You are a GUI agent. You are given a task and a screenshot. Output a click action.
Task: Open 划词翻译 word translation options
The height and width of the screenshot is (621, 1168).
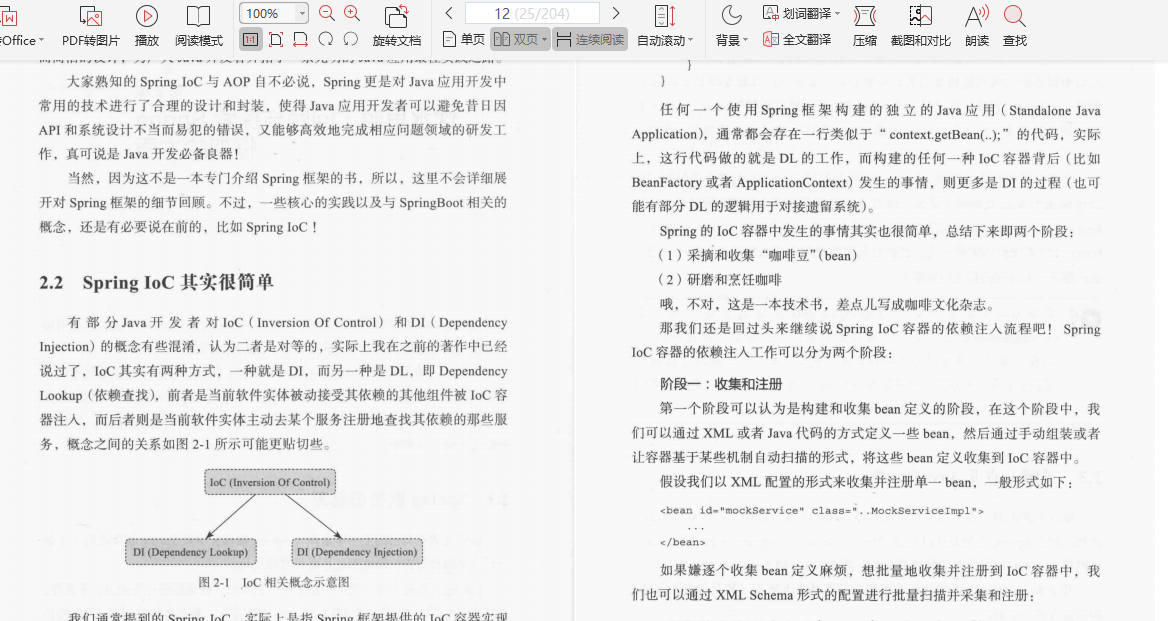pos(800,12)
